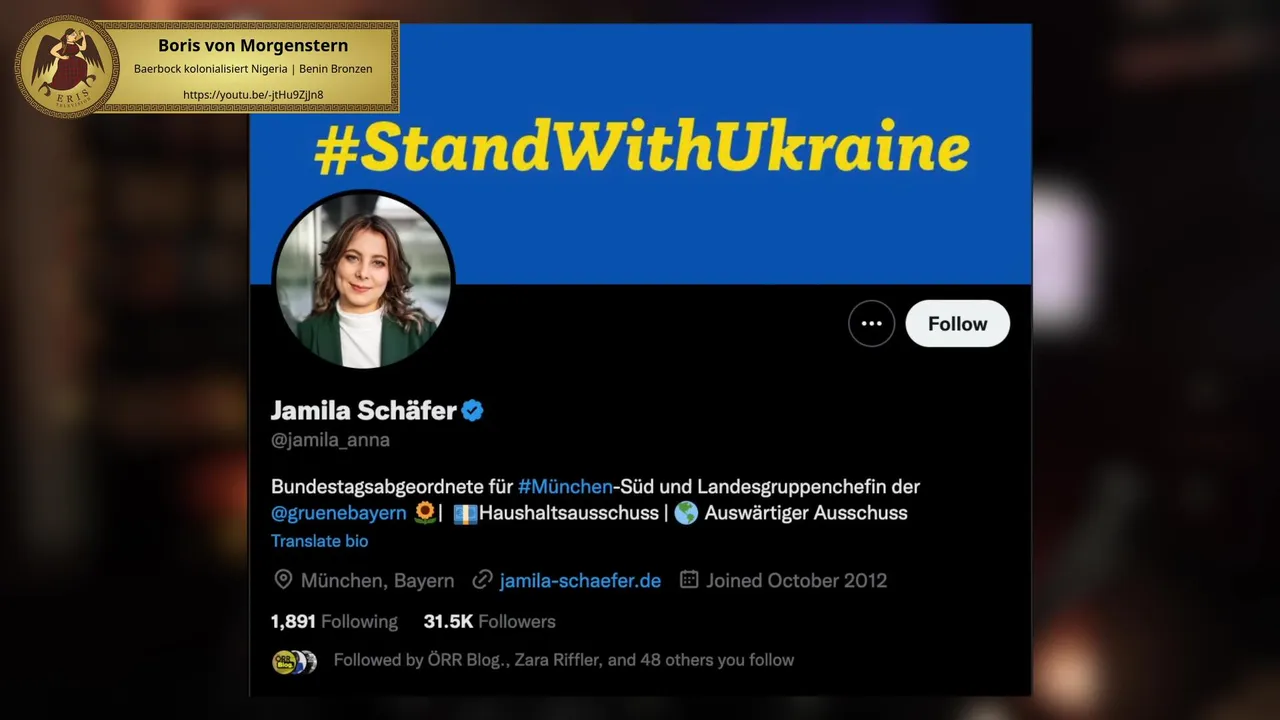
Task: Click the mutual followers avatar cluster
Action: point(295,661)
